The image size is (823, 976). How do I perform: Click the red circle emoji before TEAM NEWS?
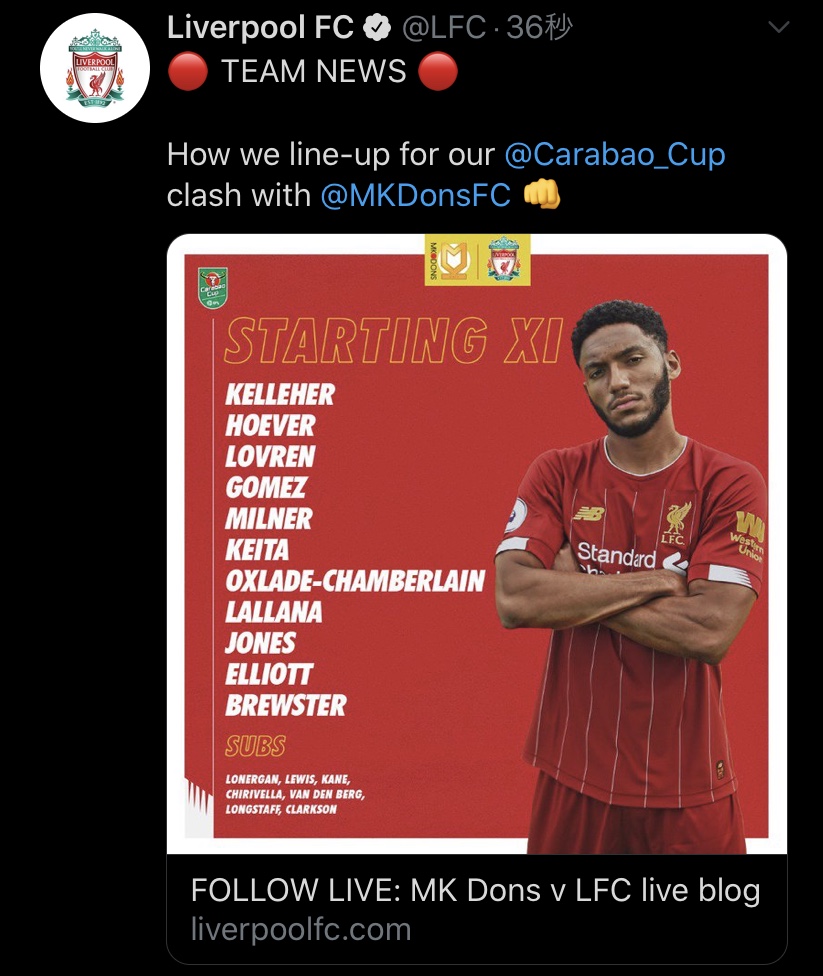coord(187,72)
